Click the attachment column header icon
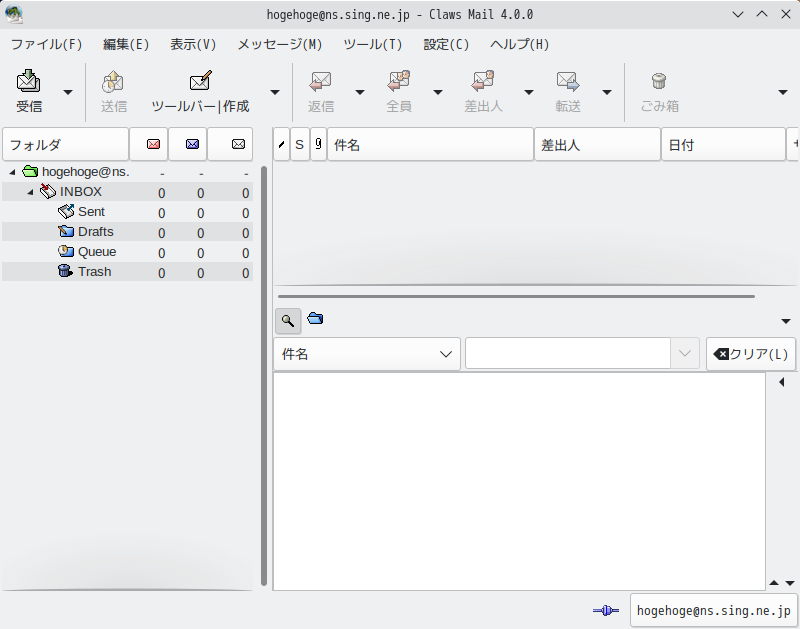Viewport: 800px width, 629px height. 318,144
